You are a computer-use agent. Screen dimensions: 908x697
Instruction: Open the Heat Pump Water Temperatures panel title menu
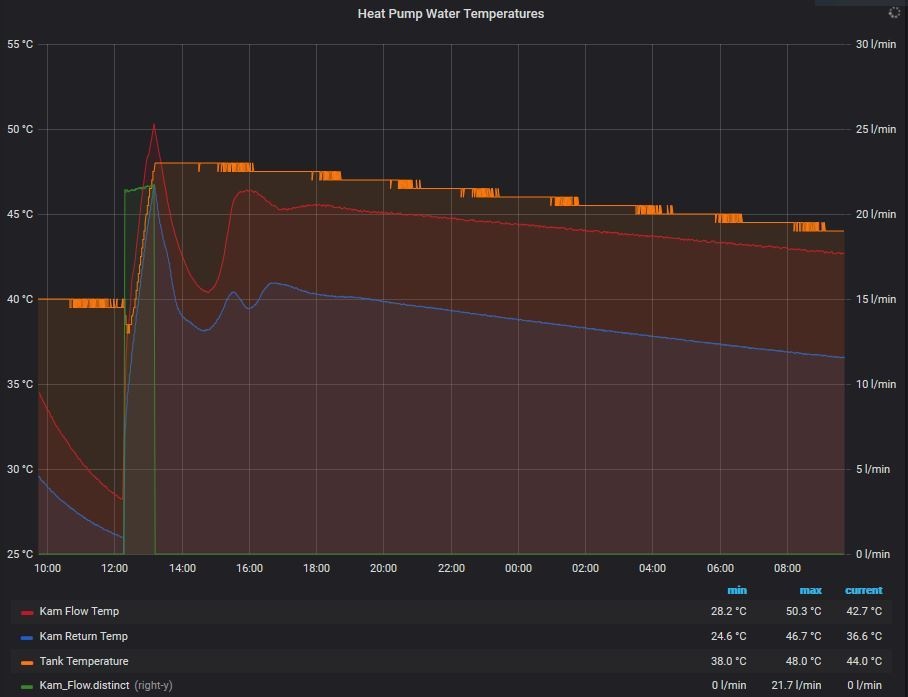click(x=451, y=13)
